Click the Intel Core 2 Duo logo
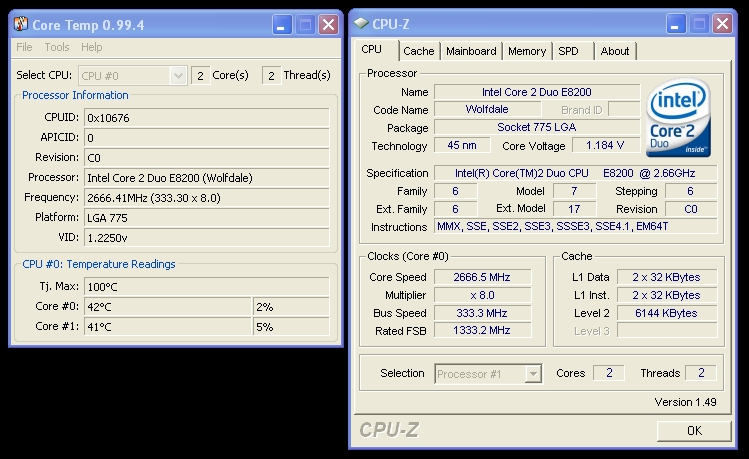This screenshot has height=459, width=749. (679, 117)
